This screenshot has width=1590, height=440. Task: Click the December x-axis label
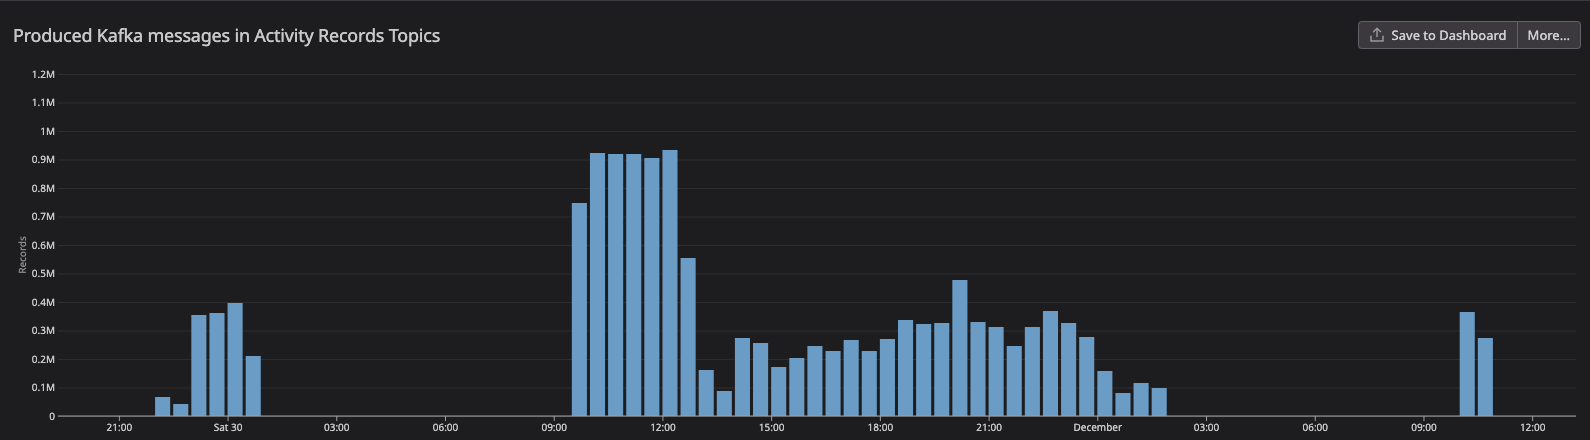[x=1097, y=428]
